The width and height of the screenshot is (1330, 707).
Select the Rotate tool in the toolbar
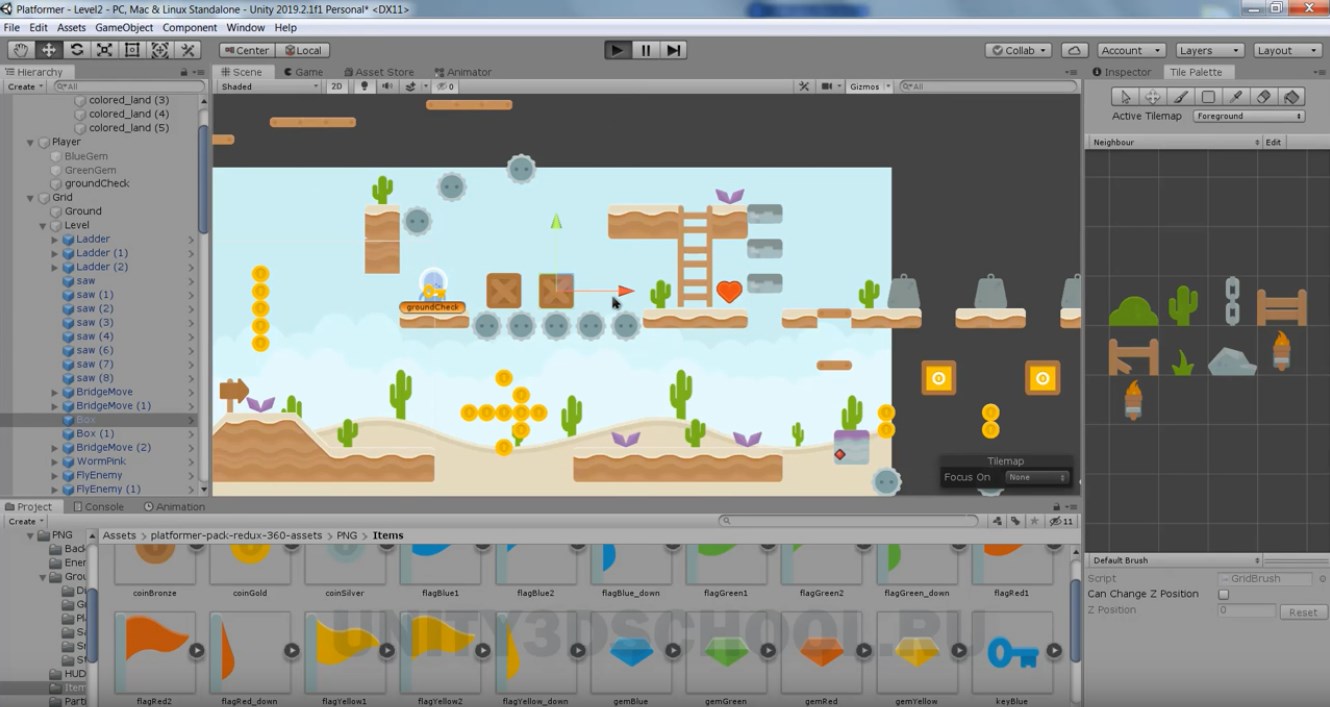[x=76, y=50]
